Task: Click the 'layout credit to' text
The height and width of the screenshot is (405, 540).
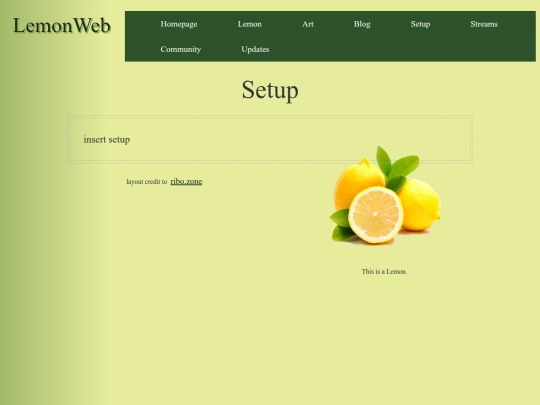Action: tap(147, 181)
